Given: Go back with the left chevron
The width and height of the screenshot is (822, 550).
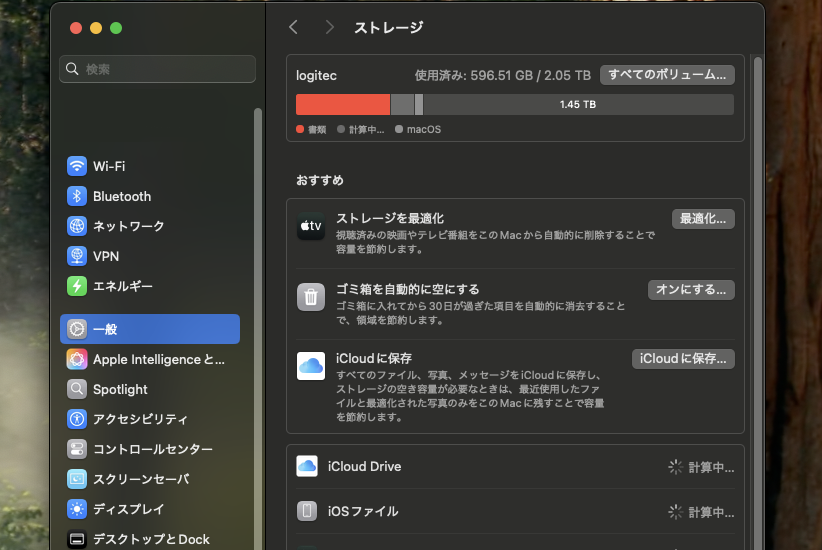Looking at the screenshot, I should (294, 27).
